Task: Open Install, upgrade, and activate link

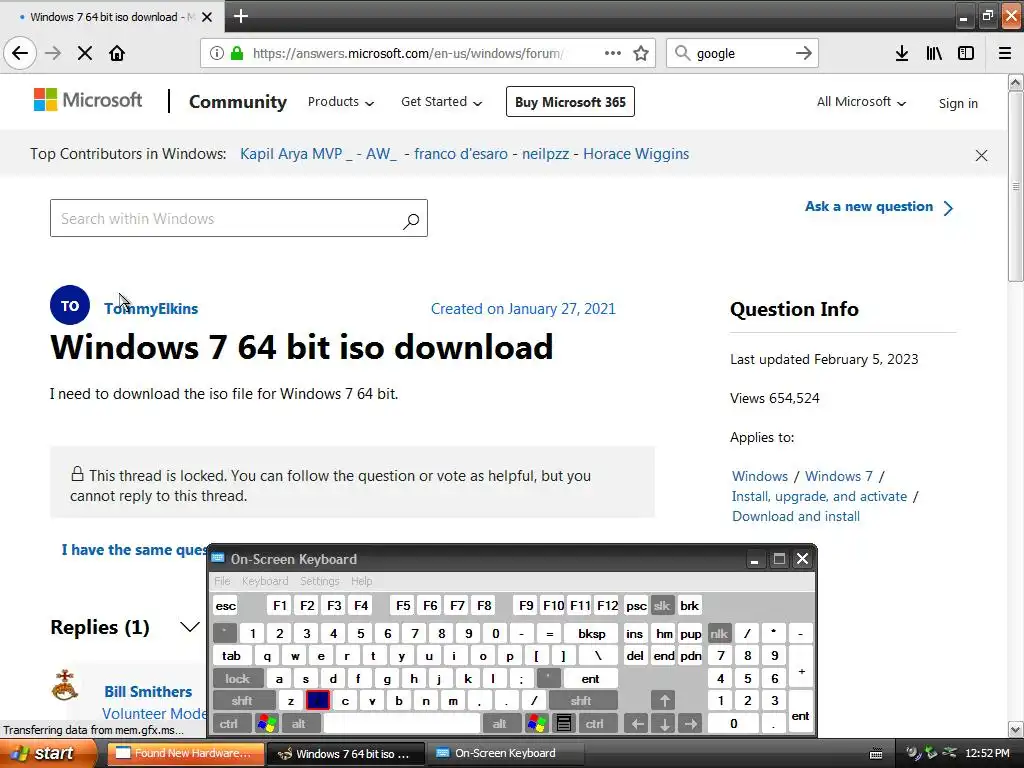Action: click(x=819, y=496)
